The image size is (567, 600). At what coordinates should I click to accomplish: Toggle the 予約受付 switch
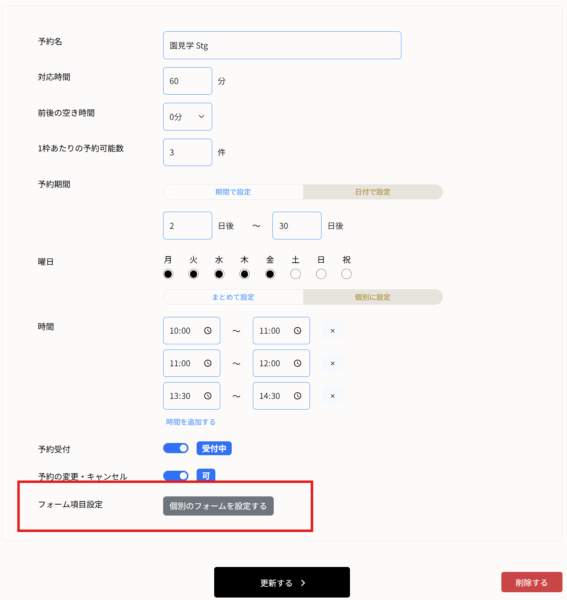[176, 448]
